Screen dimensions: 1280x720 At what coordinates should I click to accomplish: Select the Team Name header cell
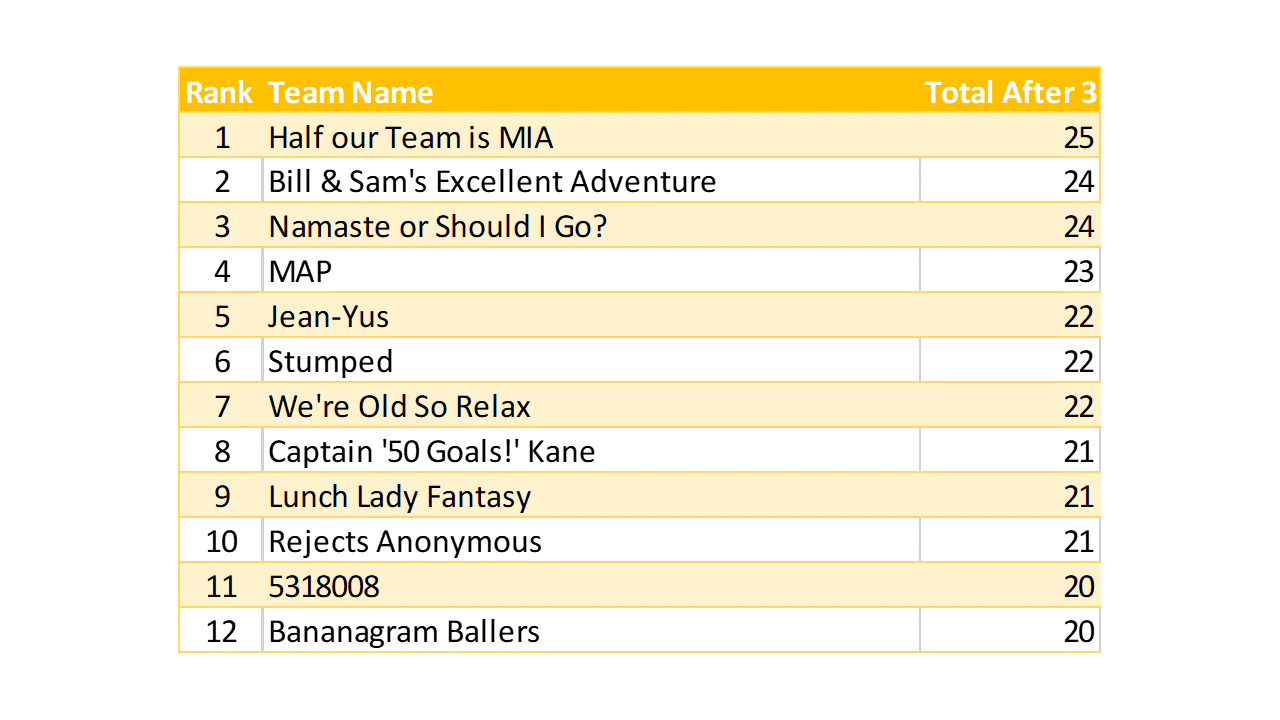coord(351,92)
